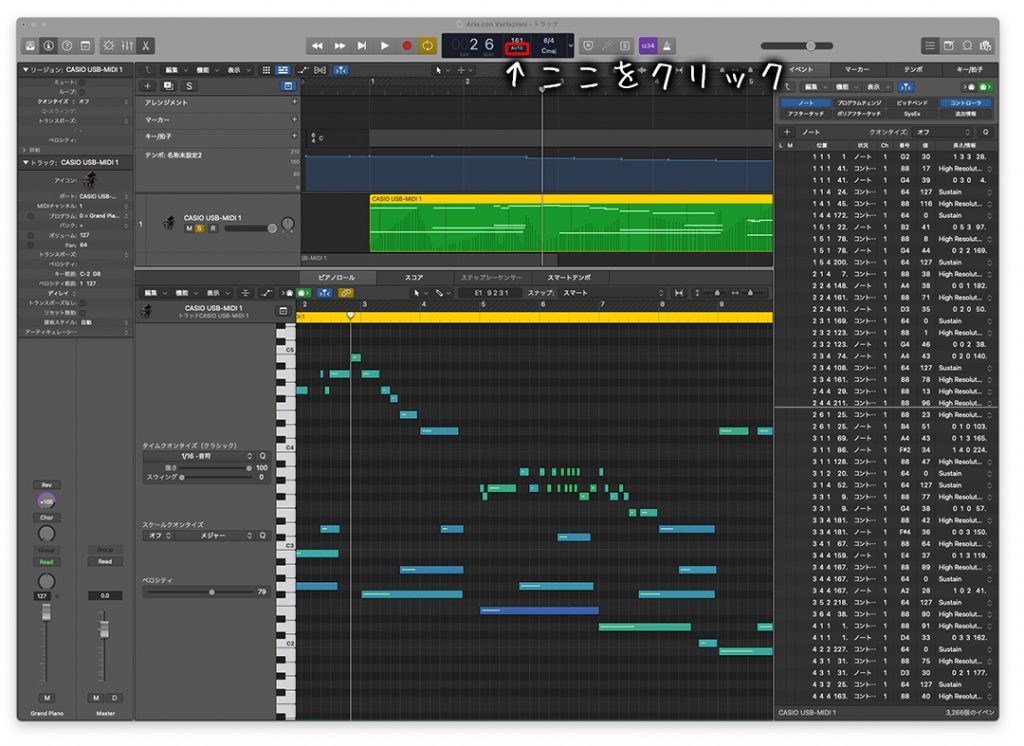Open Editors scissors icon

click(146, 46)
